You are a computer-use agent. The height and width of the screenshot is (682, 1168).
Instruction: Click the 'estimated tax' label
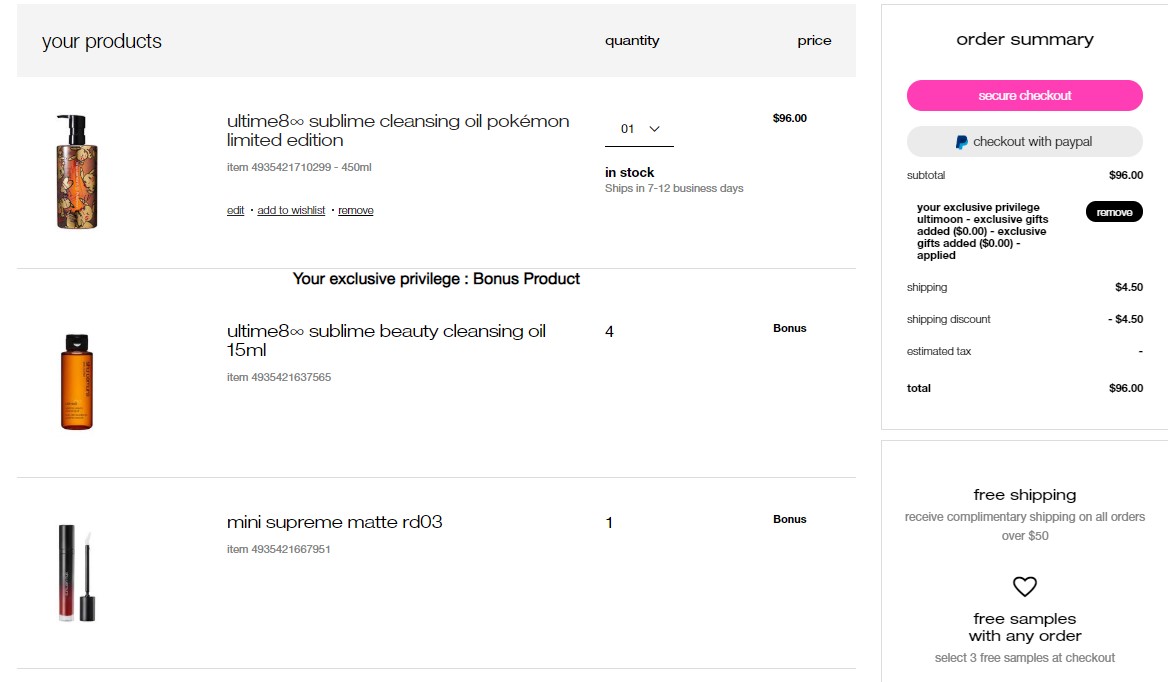(939, 351)
